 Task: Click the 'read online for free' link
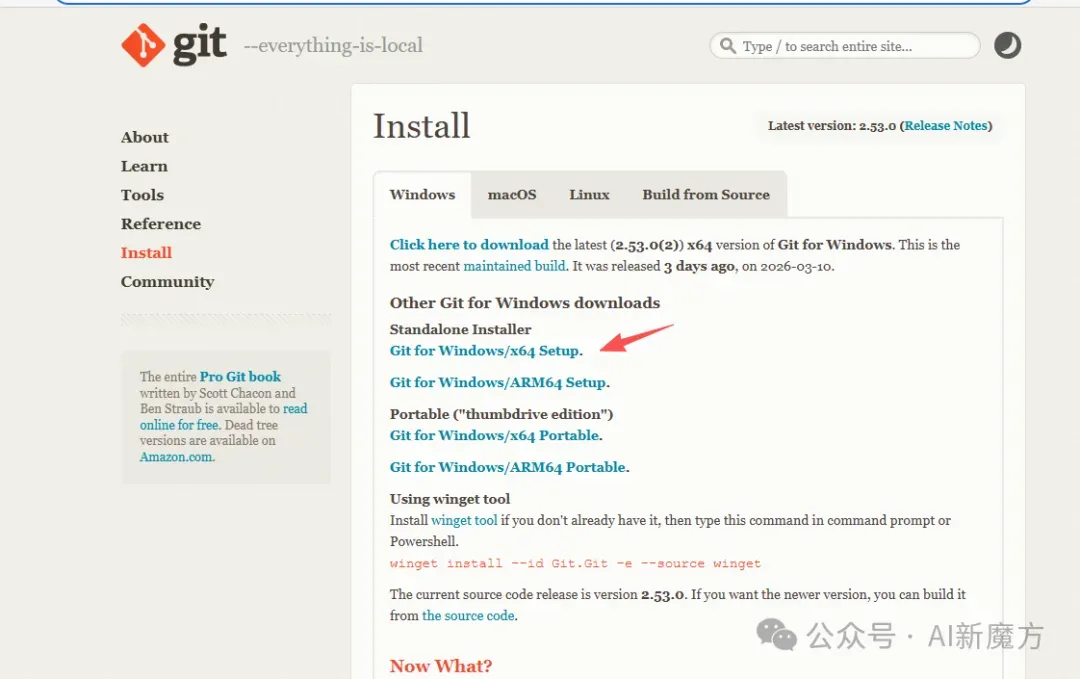pos(223,417)
